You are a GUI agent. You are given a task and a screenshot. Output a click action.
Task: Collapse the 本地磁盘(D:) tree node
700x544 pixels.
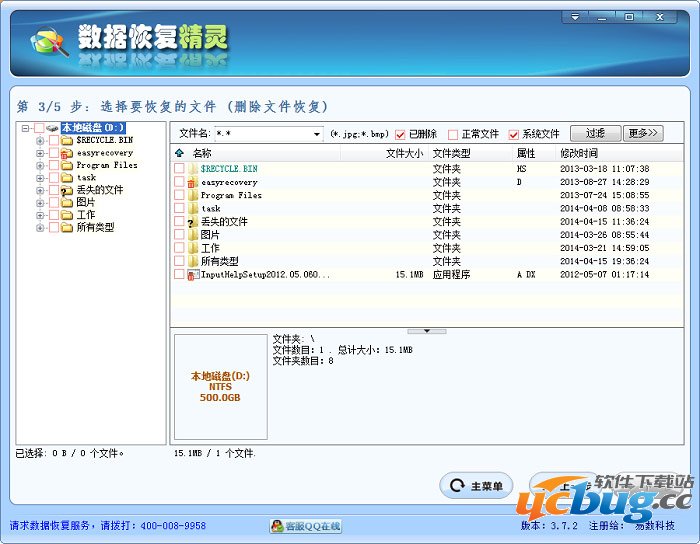25,128
